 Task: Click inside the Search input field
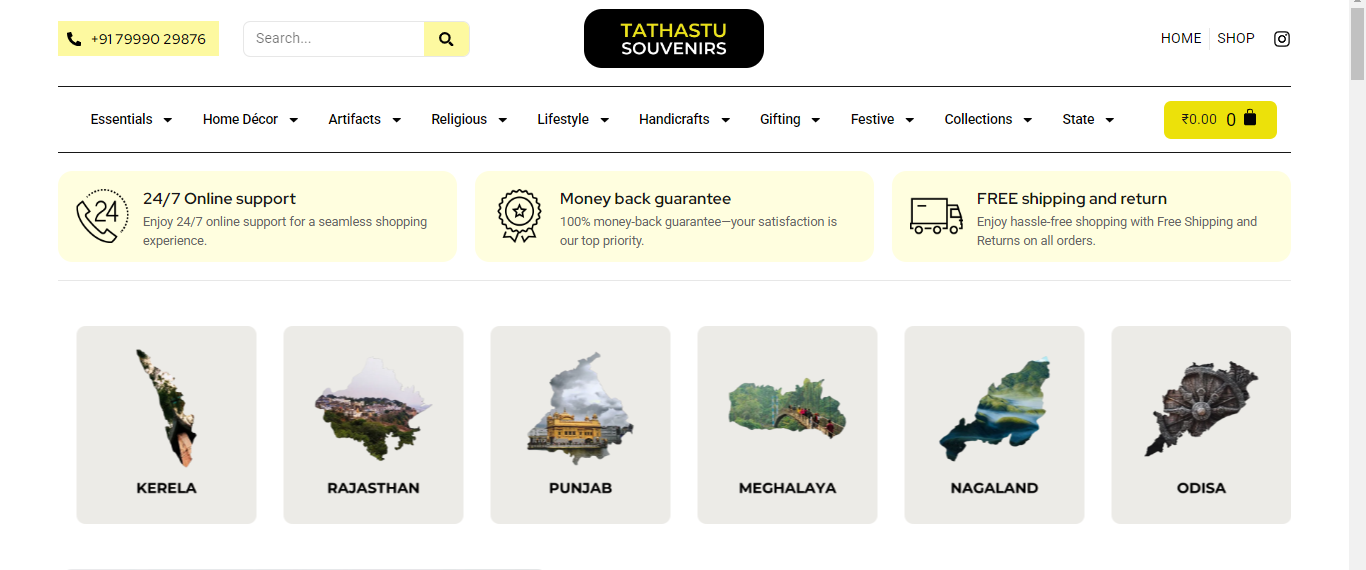coord(334,39)
